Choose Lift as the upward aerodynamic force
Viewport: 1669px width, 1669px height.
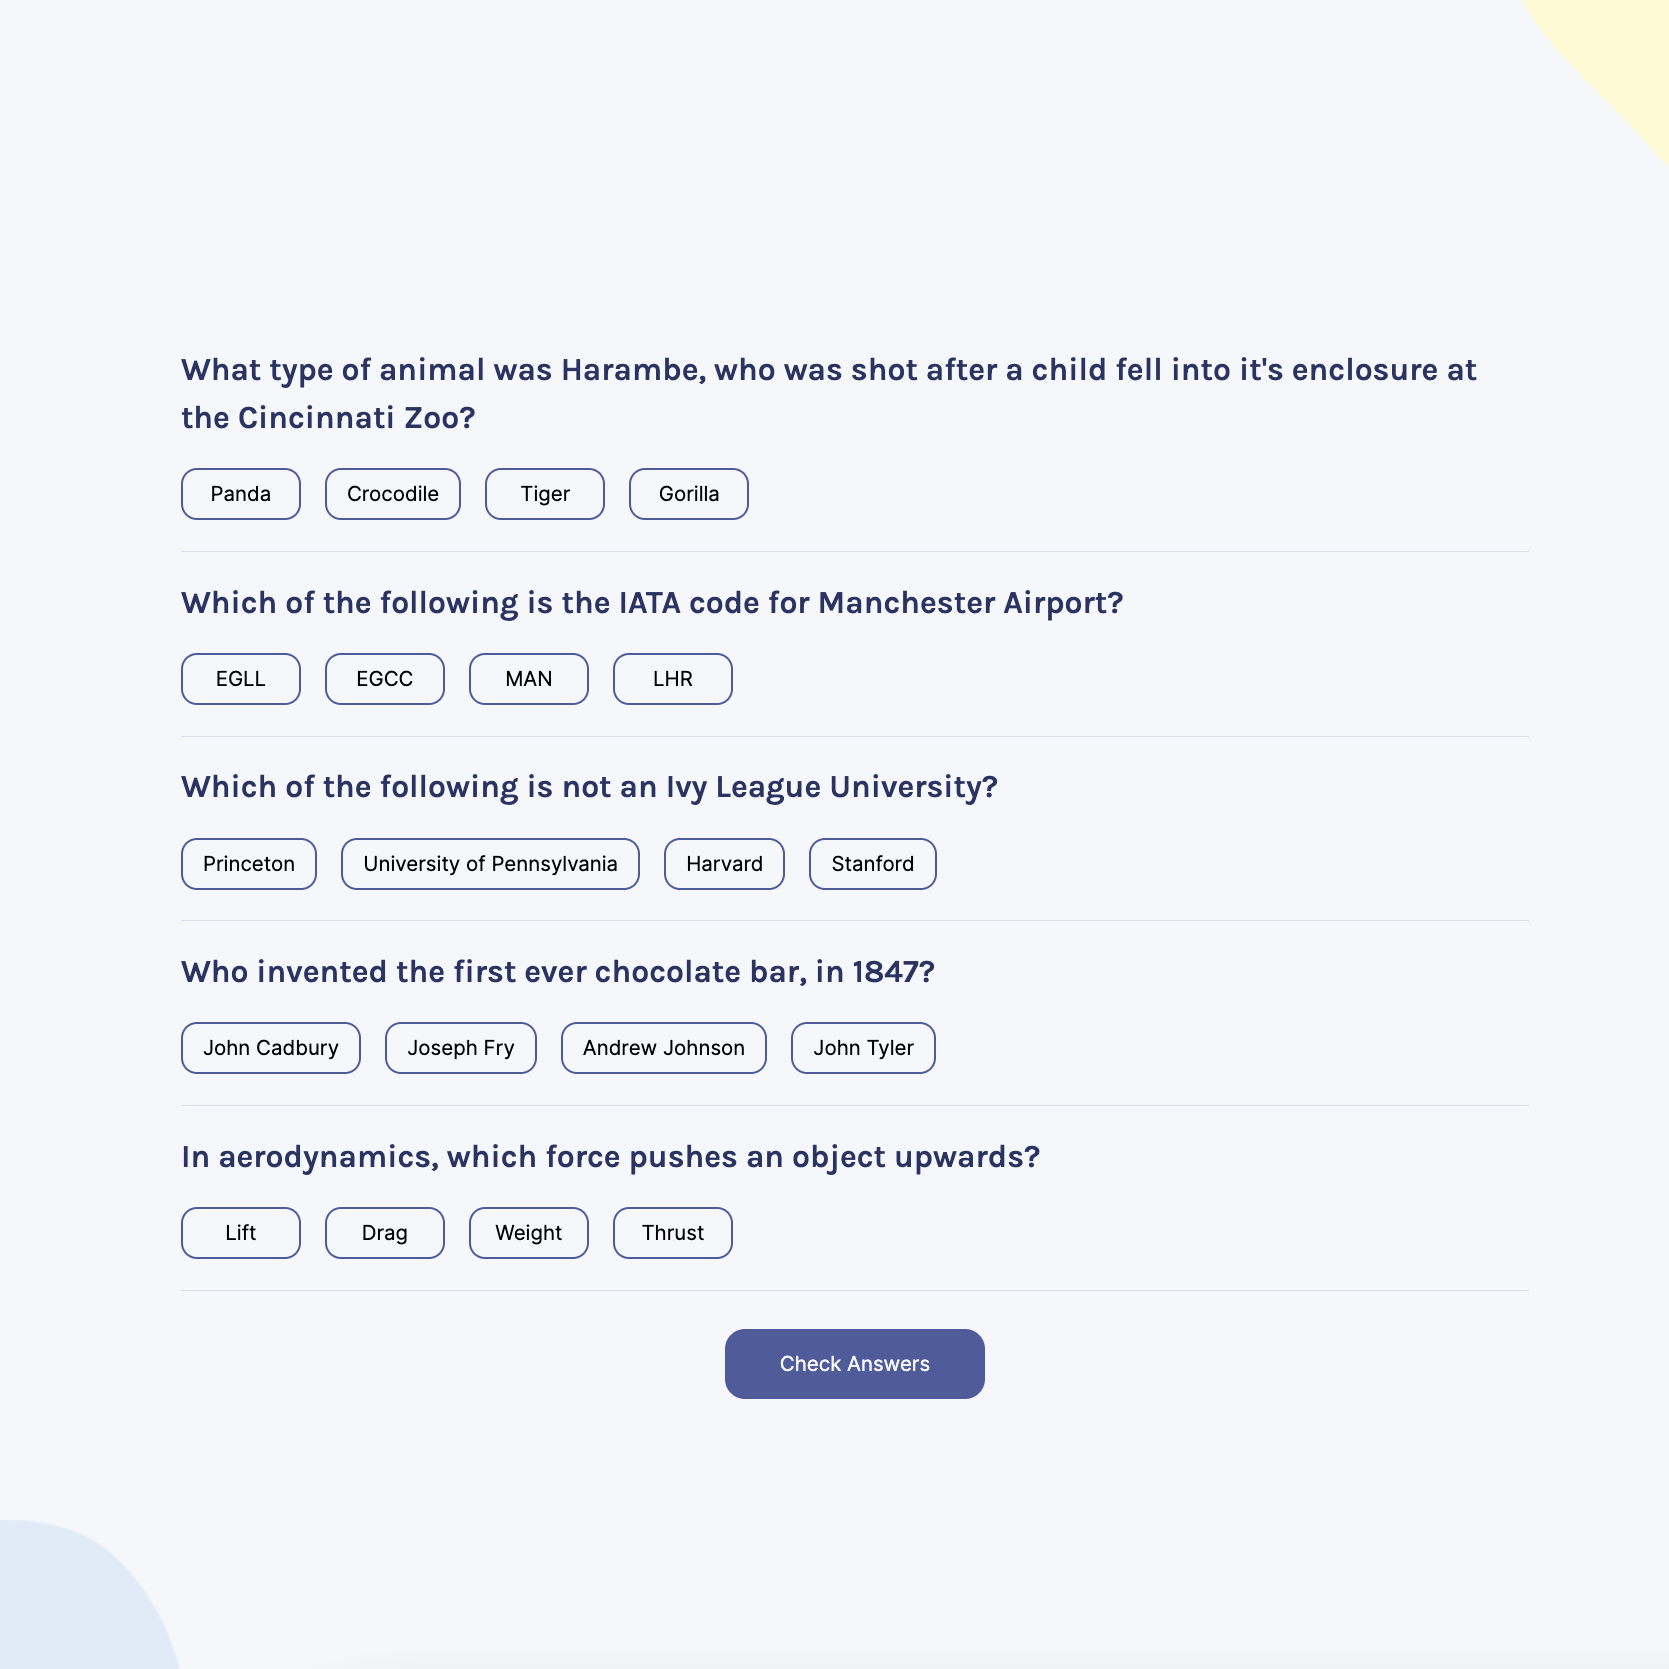point(240,1233)
